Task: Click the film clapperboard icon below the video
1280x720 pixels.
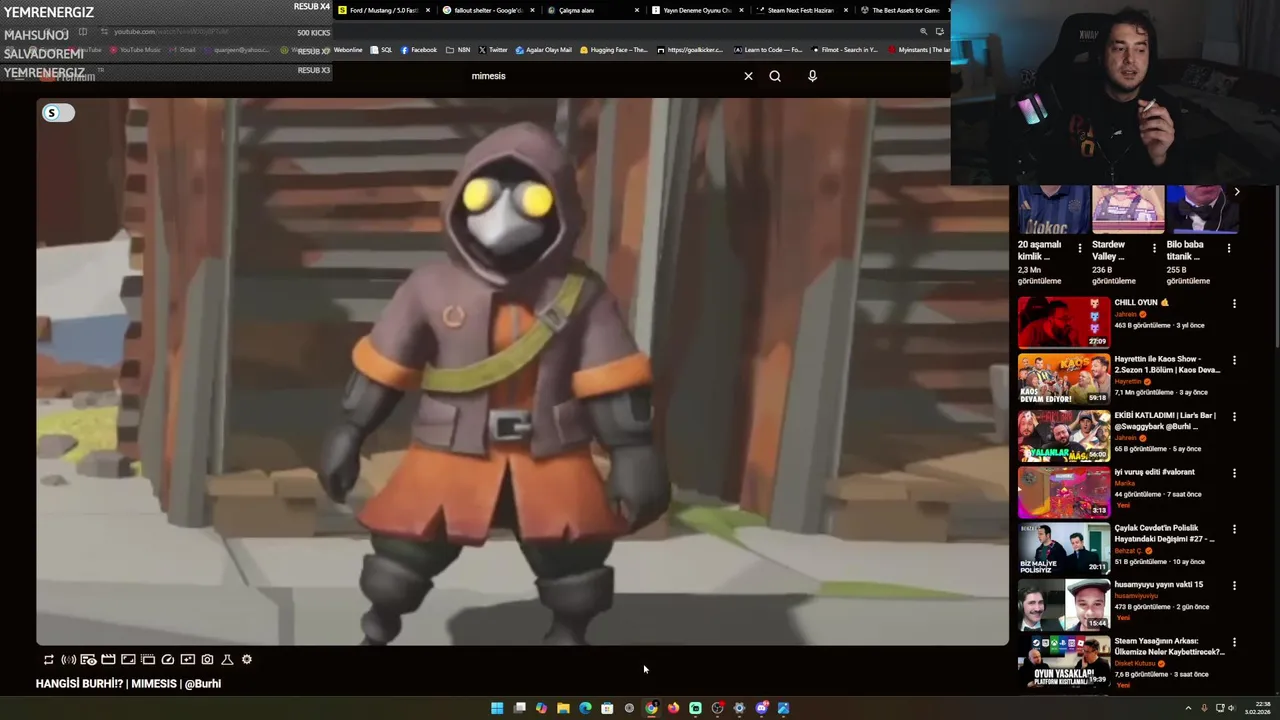Action: coord(108,660)
